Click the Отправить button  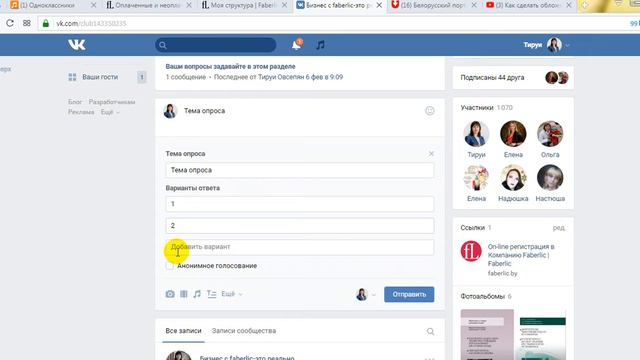(409, 294)
